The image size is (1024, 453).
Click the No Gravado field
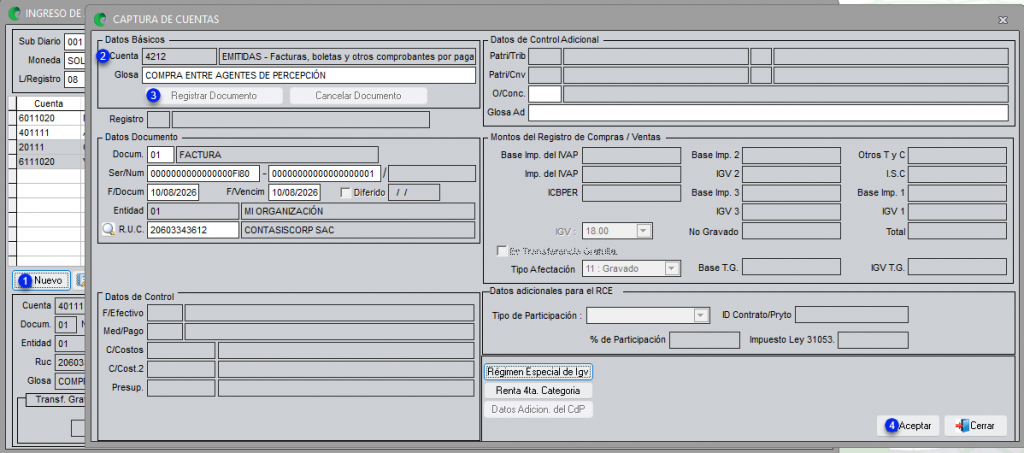point(791,231)
